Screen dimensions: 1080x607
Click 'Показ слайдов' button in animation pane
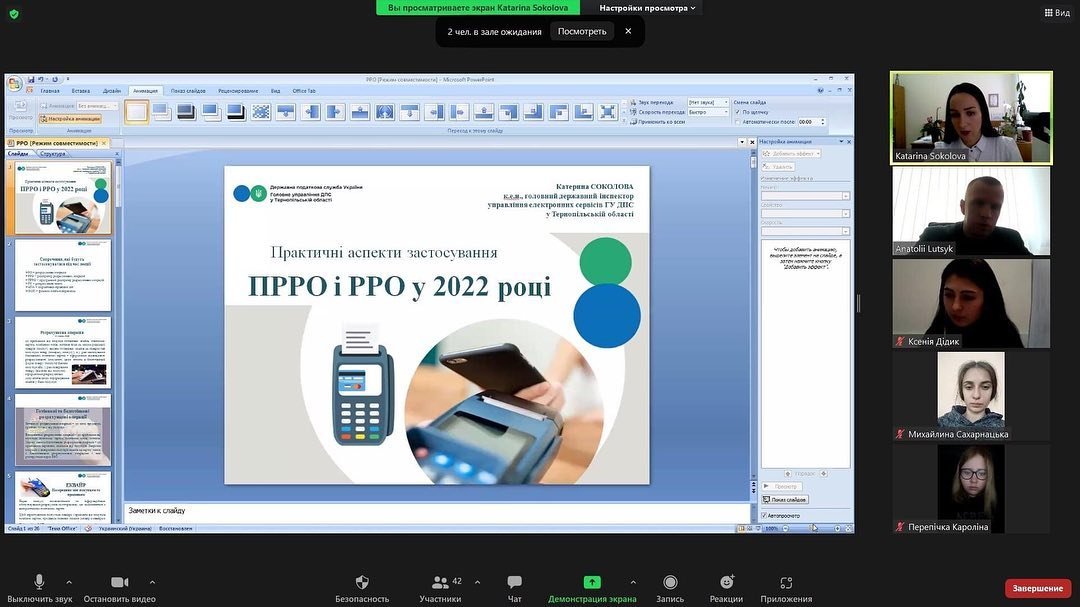pyautogui.click(x=785, y=500)
